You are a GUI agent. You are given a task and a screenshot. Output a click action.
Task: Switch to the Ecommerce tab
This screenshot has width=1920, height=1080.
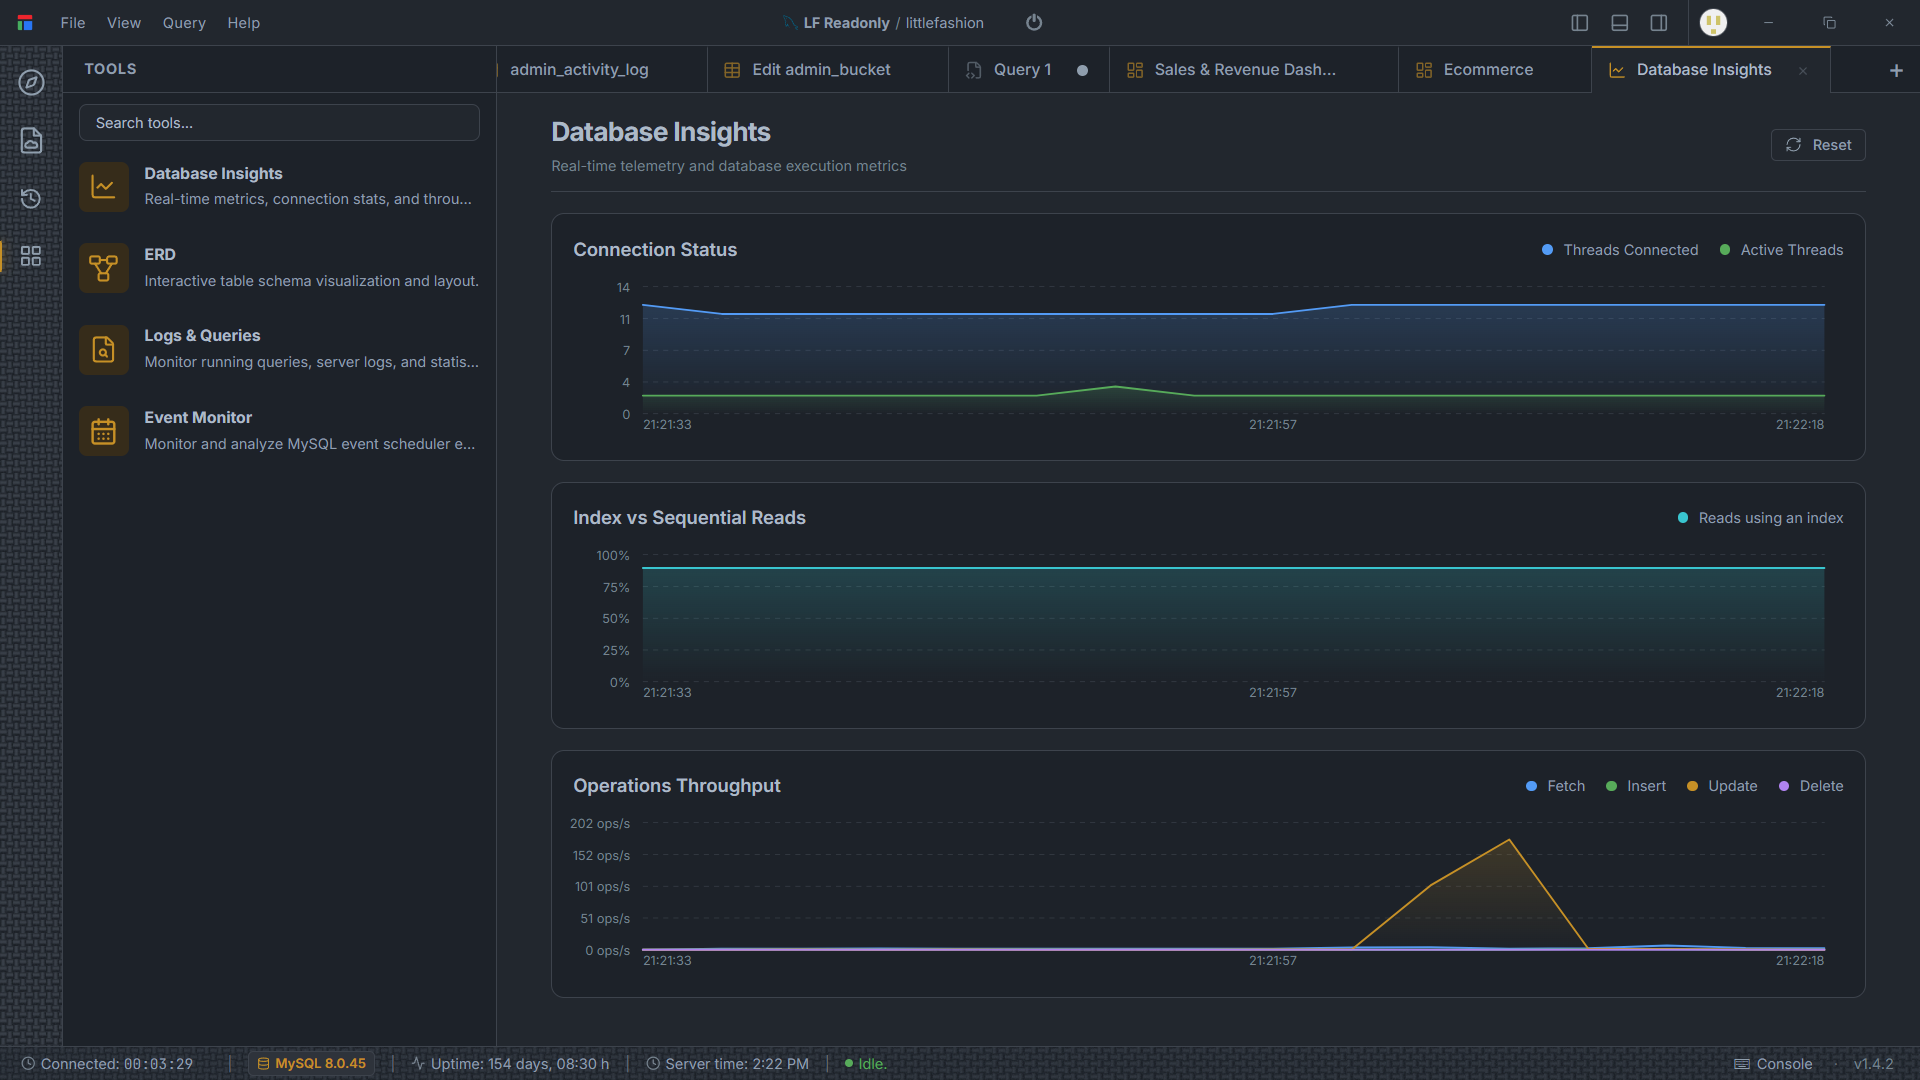(1494, 70)
